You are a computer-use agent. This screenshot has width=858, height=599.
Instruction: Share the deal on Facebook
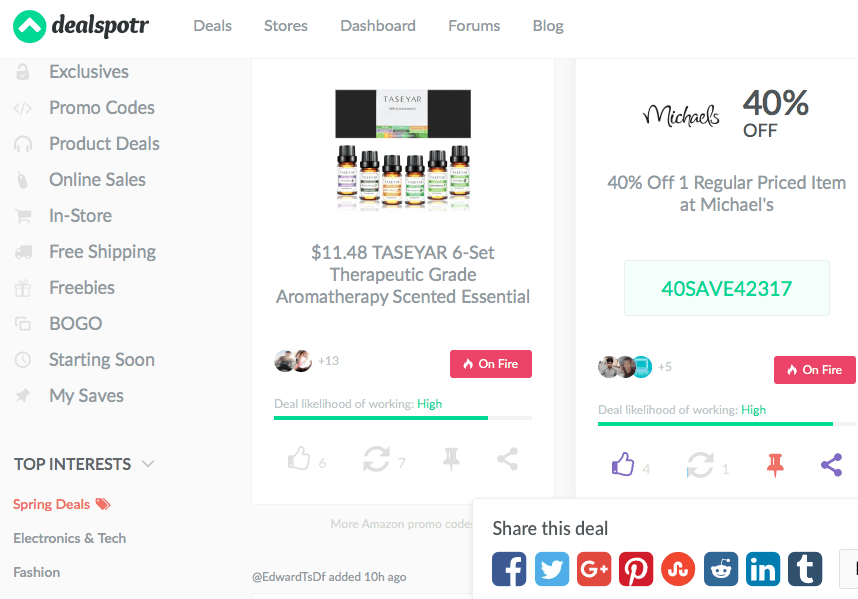coord(509,569)
